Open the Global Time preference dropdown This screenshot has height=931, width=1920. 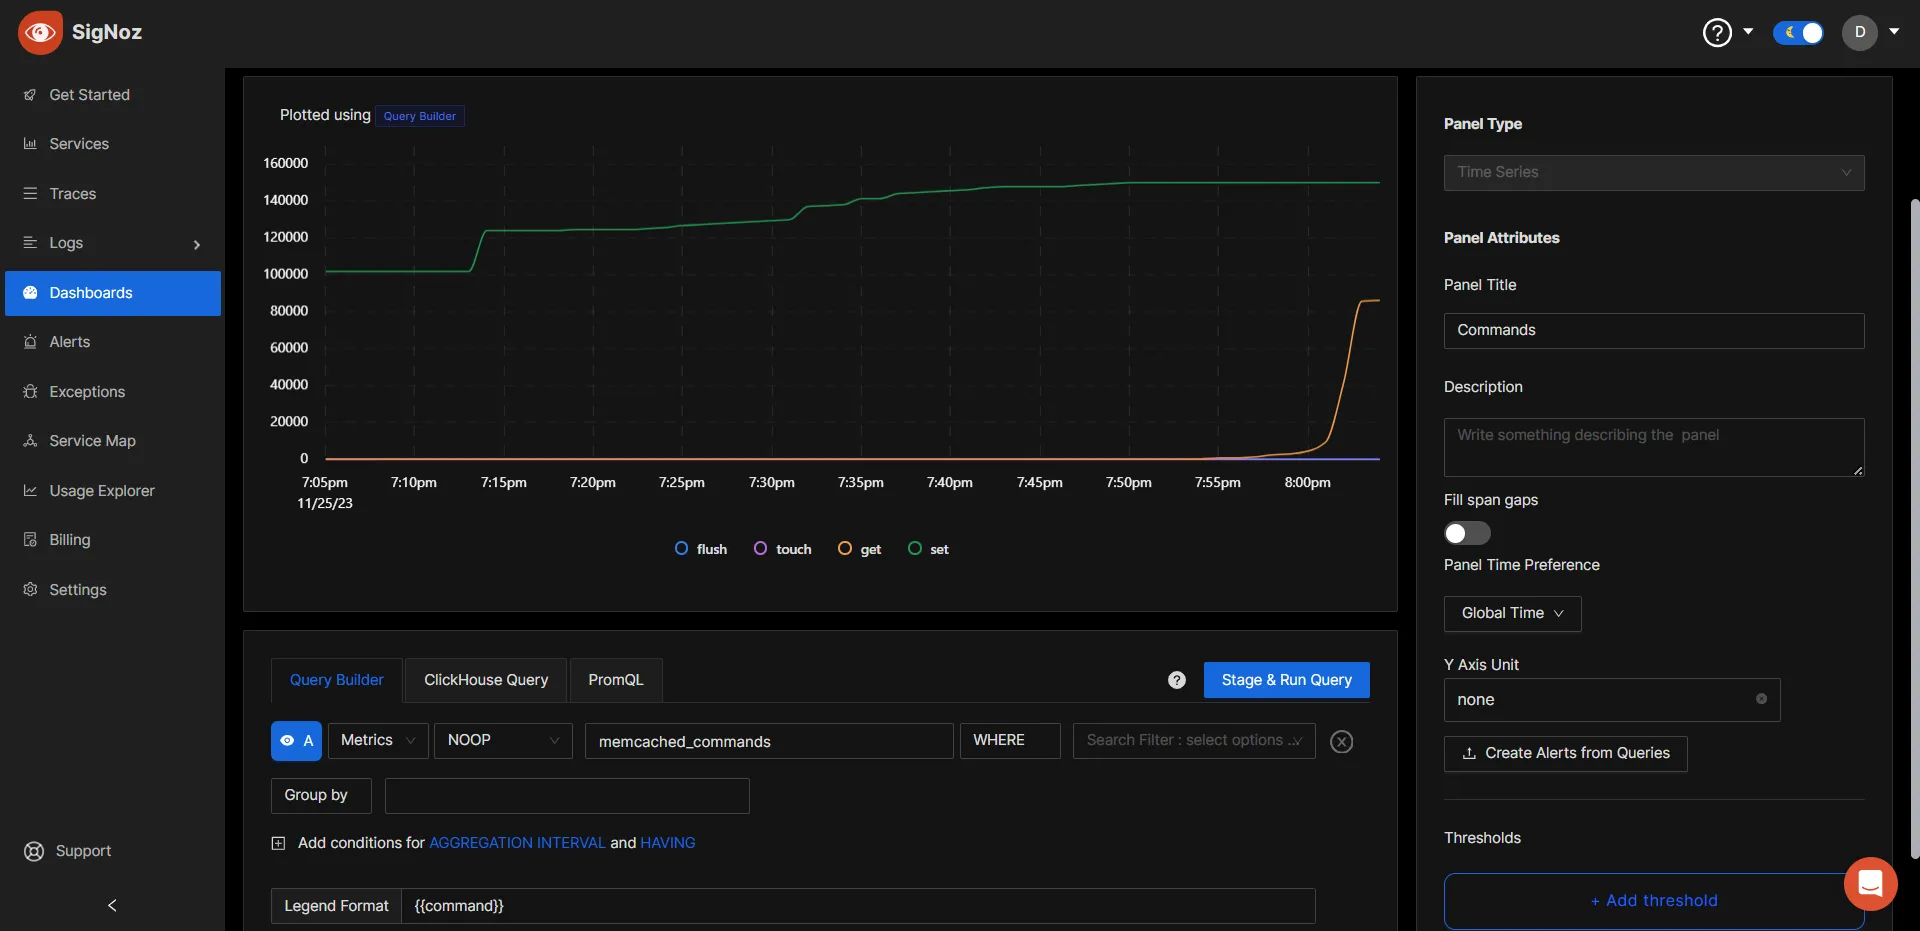coord(1513,614)
